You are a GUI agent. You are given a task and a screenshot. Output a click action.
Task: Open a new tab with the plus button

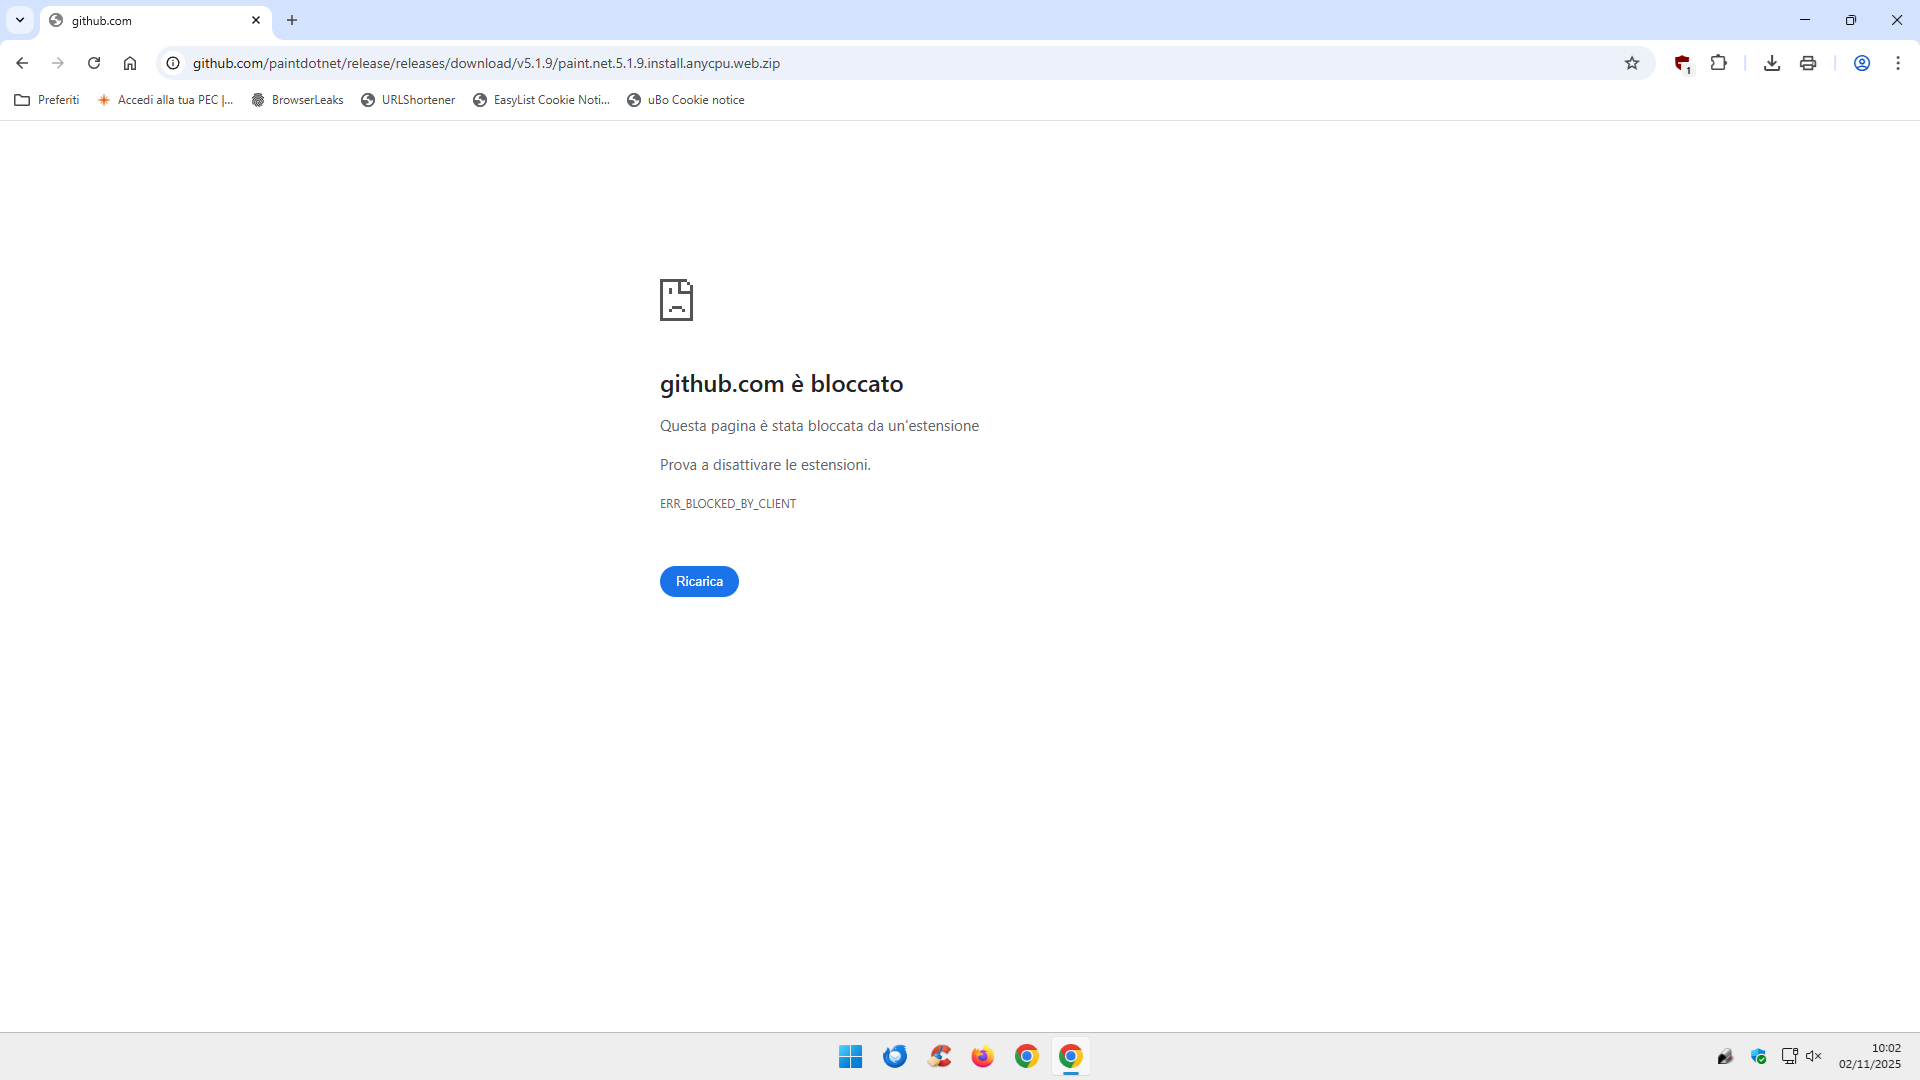(x=292, y=20)
